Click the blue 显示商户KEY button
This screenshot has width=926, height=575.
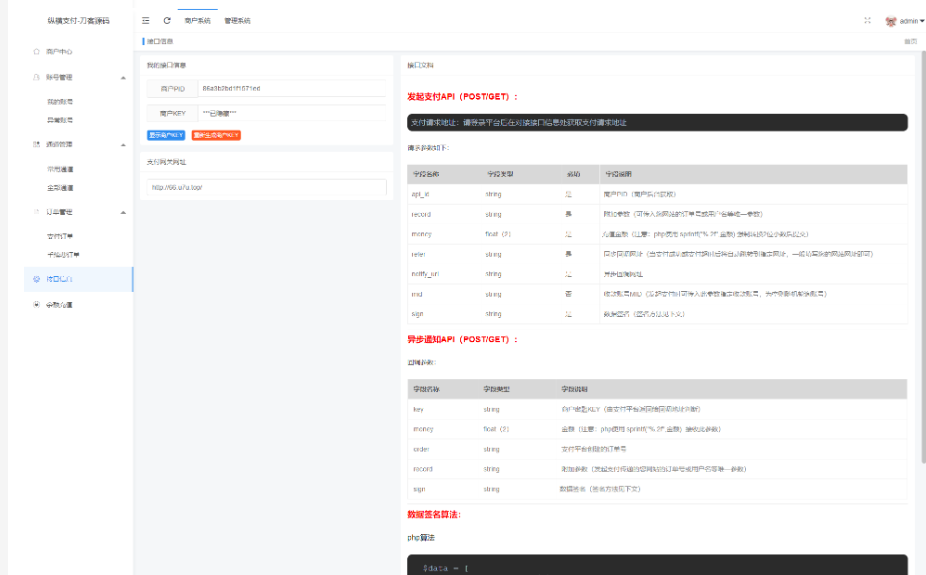pyautogui.click(x=166, y=135)
